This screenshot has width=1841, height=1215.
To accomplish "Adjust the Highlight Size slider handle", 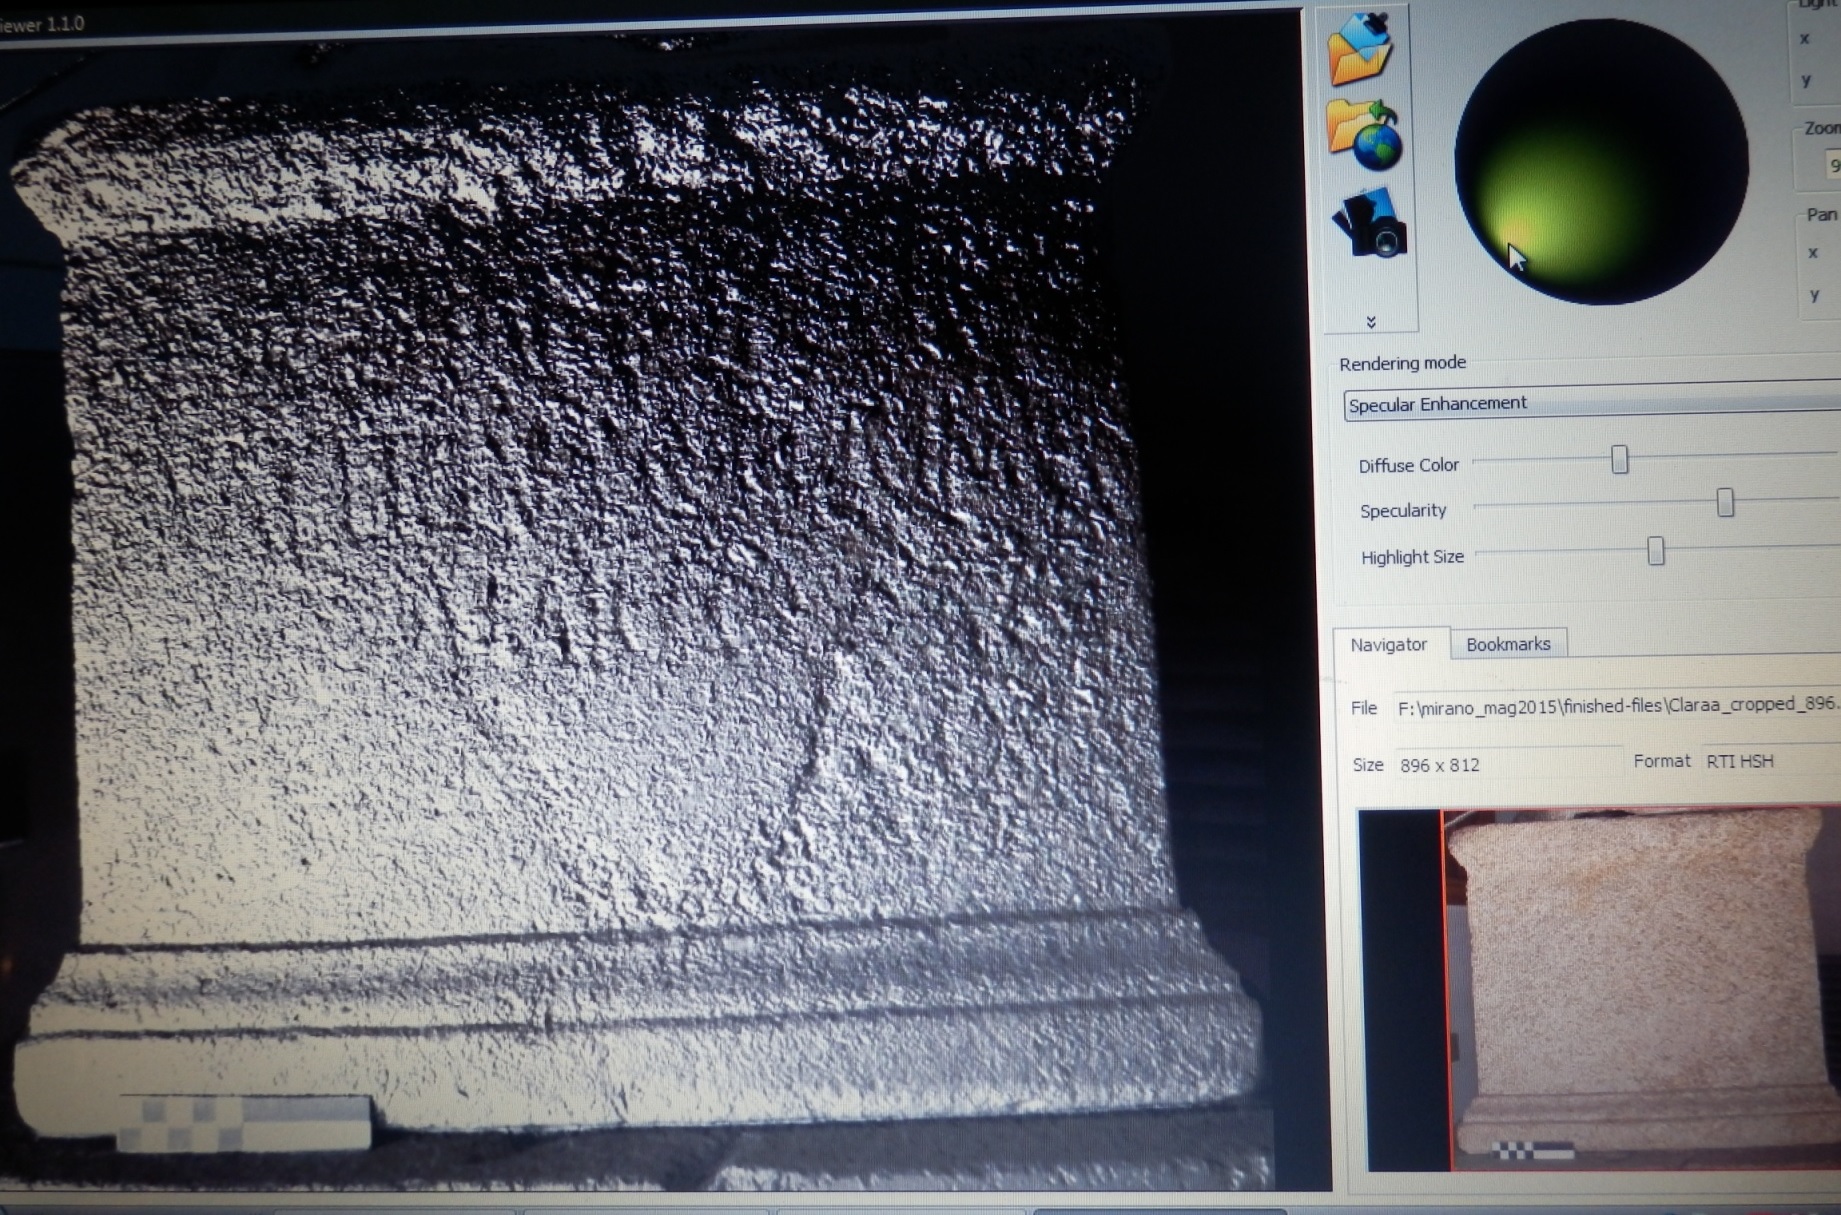I will pyautogui.click(x=1656, y=550).
